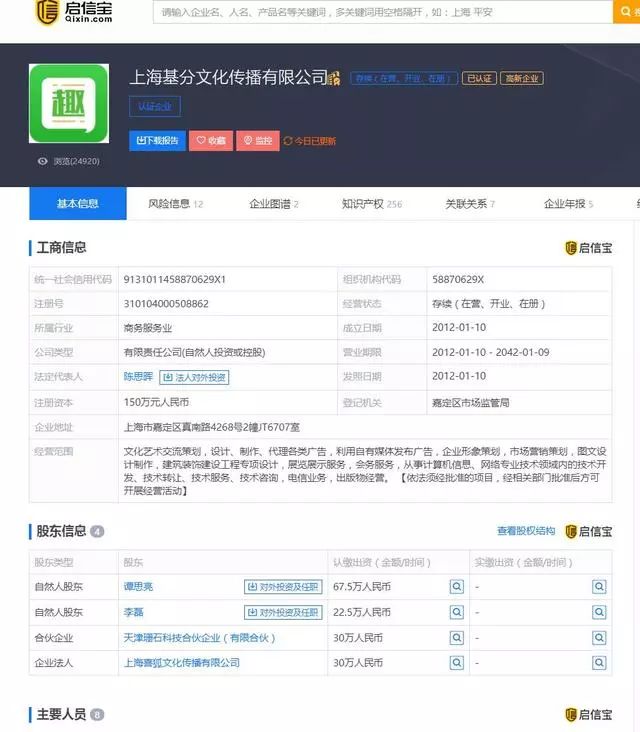Open shareholder 谭思亮 link
Screen dimensions: 640x732
coord(138,586)
